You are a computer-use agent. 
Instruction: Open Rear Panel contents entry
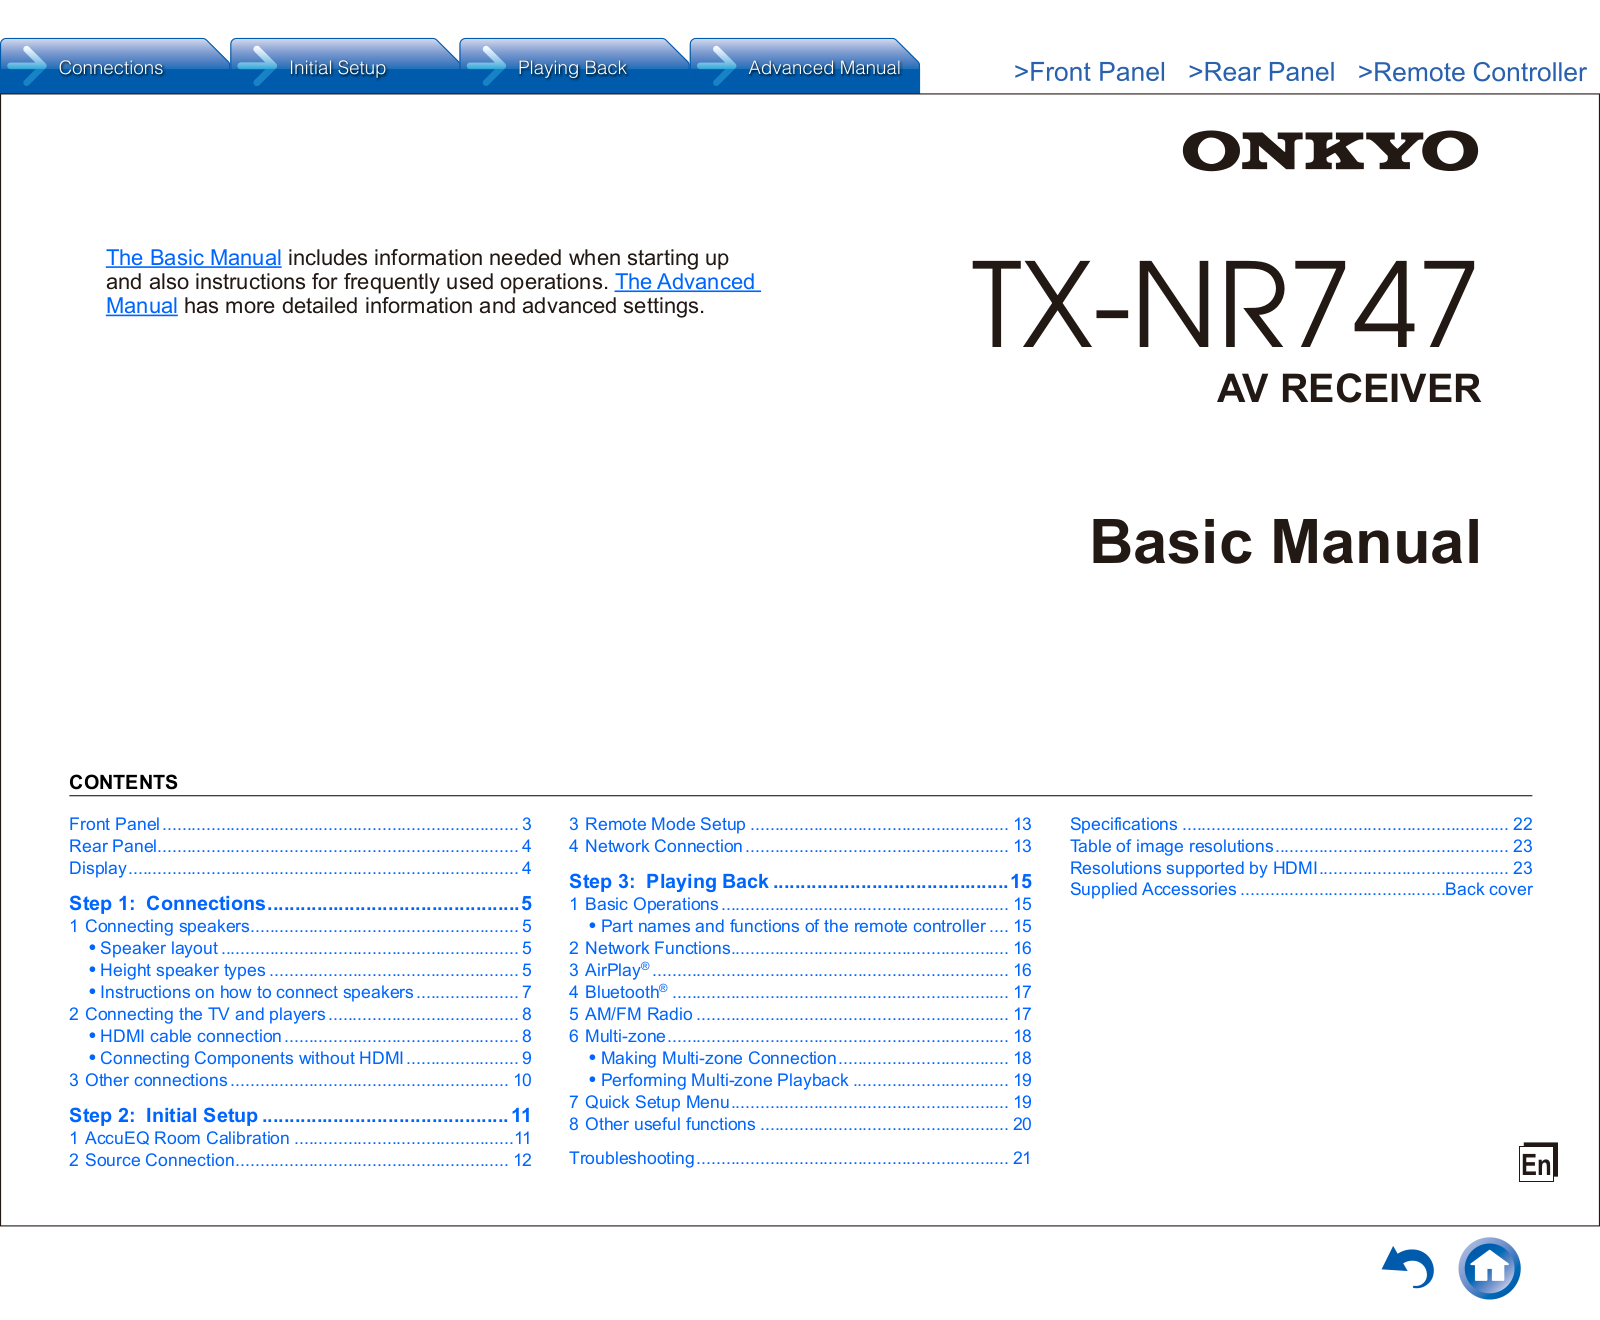pos(300,846)
